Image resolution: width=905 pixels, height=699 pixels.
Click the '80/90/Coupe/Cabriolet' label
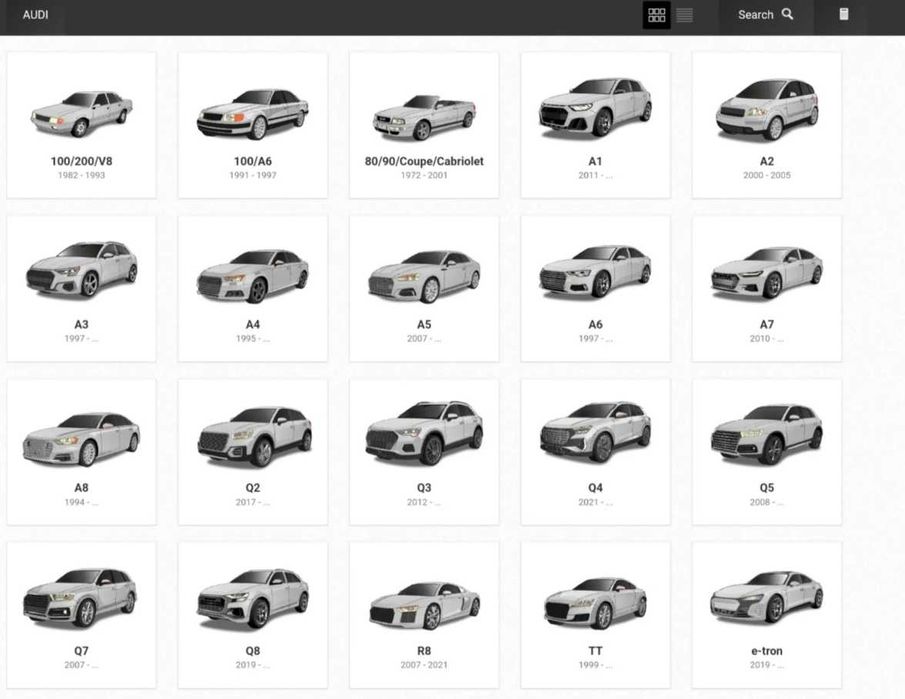pos(424,161)
